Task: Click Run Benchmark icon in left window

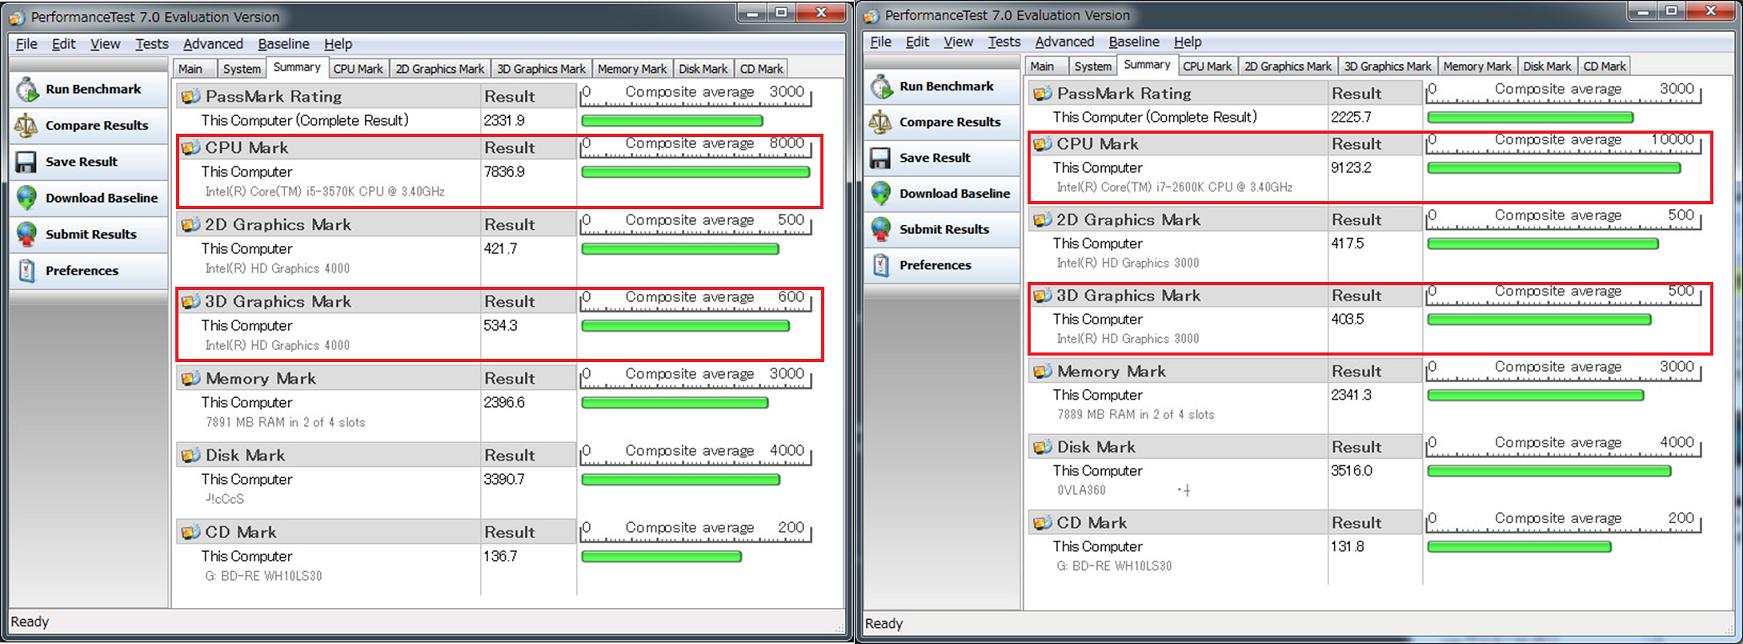Action: click(x=27, y=89)
